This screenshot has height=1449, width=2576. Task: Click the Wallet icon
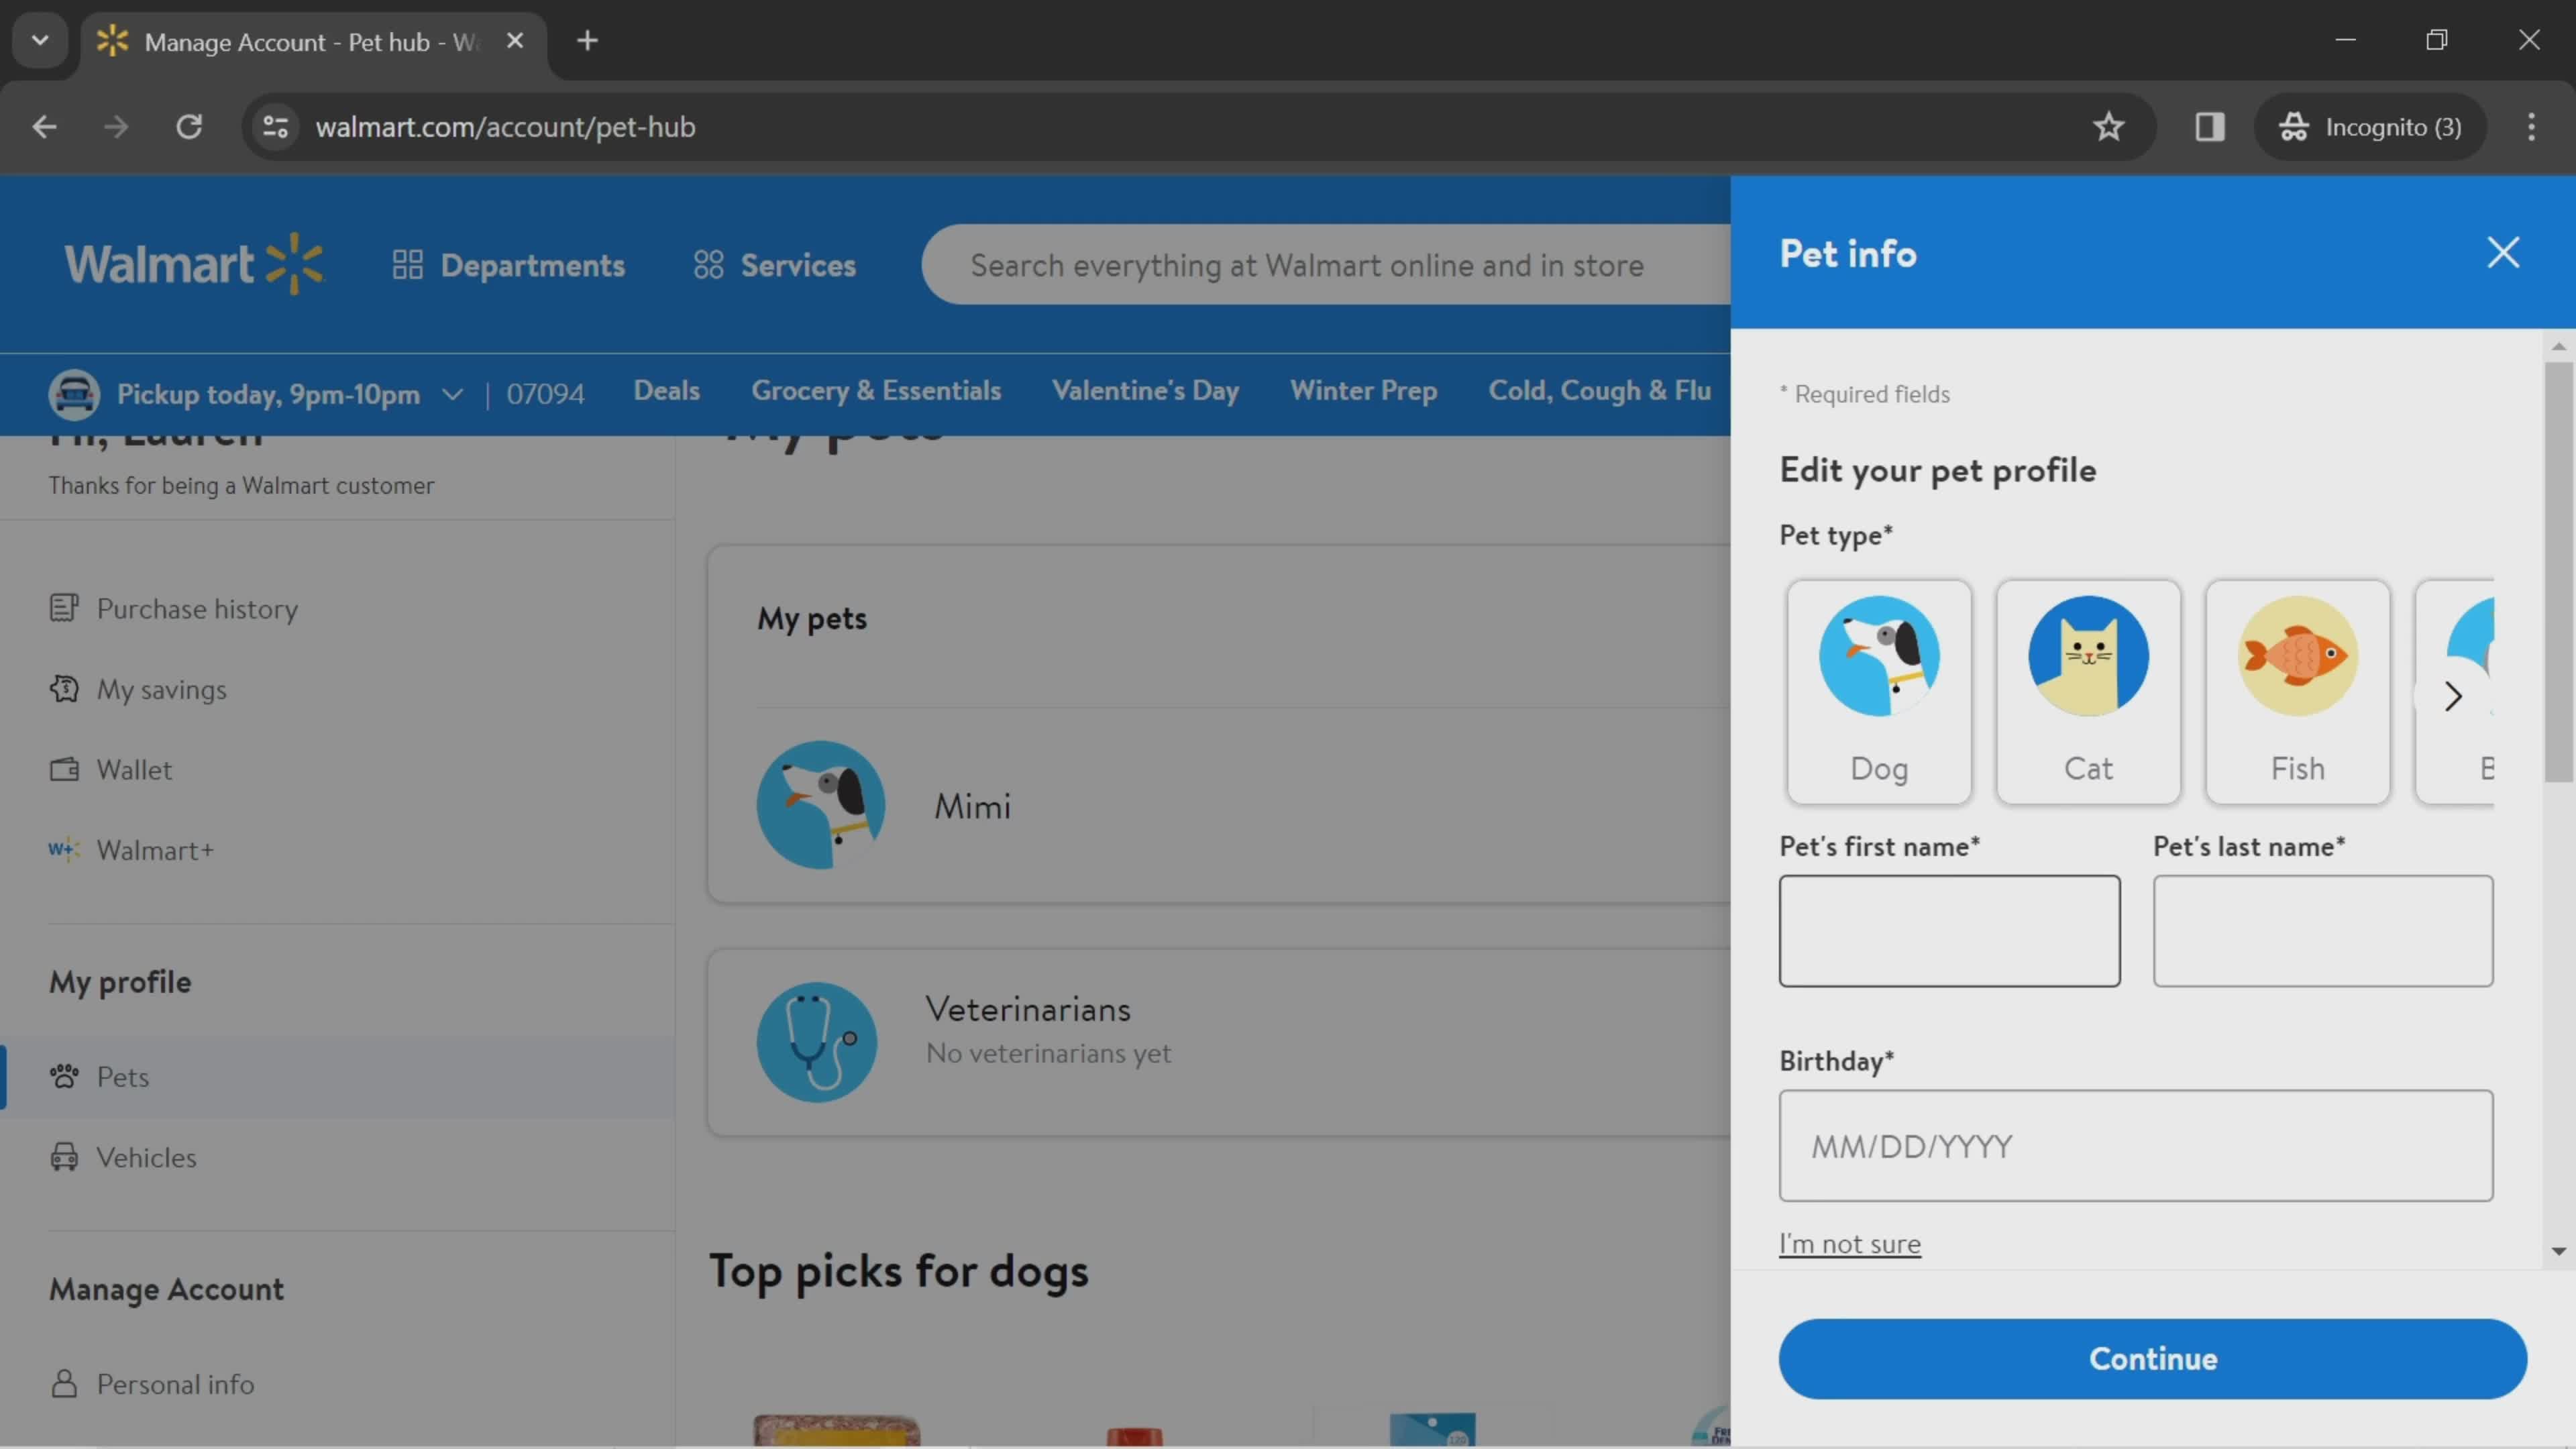pos(64,769)
